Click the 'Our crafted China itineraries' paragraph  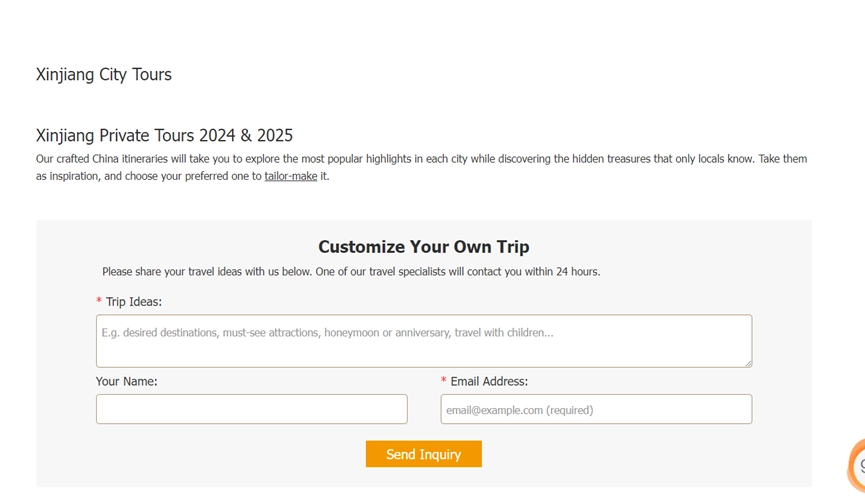(x=421, y=167)
